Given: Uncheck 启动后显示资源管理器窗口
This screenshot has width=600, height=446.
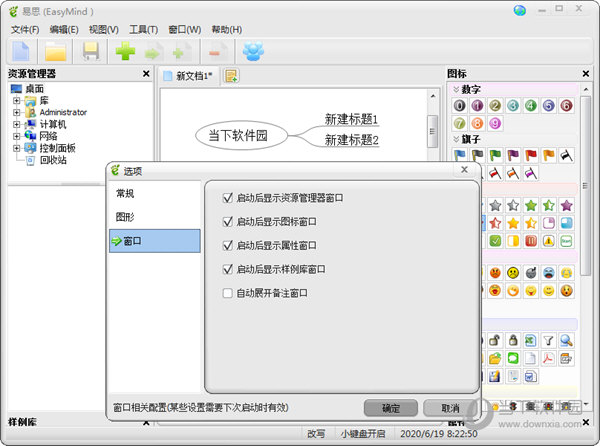Looking at the screenshot, I should pyautogui.click(x=228, y=198).
